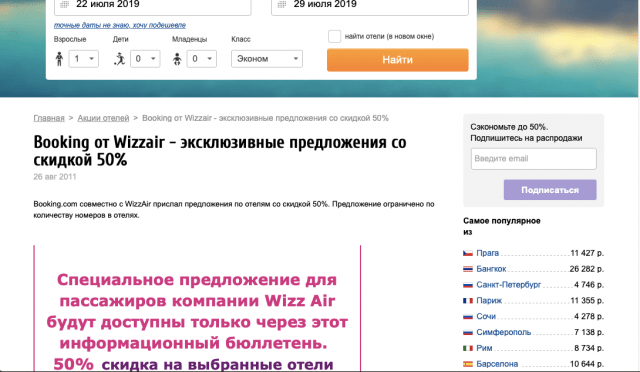
Task: Click the article date 26 авг 2011
Action: (x=55, y=177)
